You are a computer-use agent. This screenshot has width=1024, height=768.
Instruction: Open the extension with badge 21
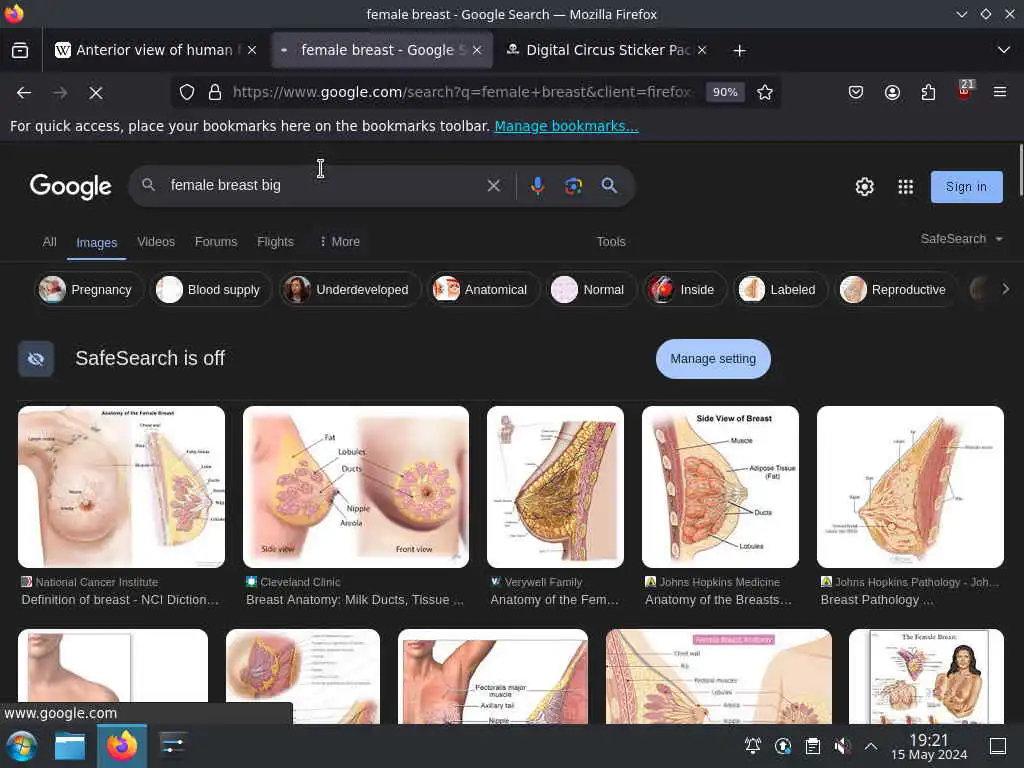click(965, 90)
